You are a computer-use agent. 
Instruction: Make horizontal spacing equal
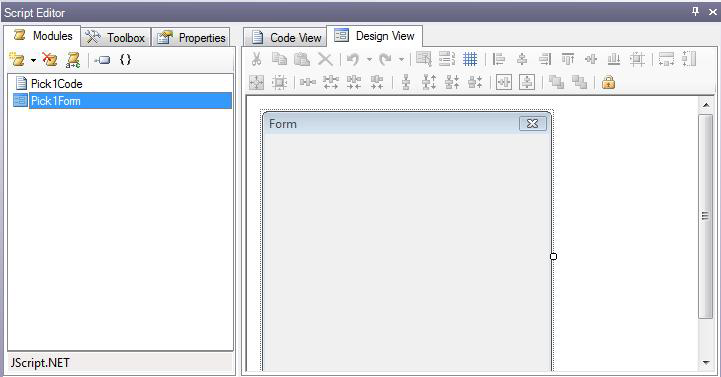308,83
